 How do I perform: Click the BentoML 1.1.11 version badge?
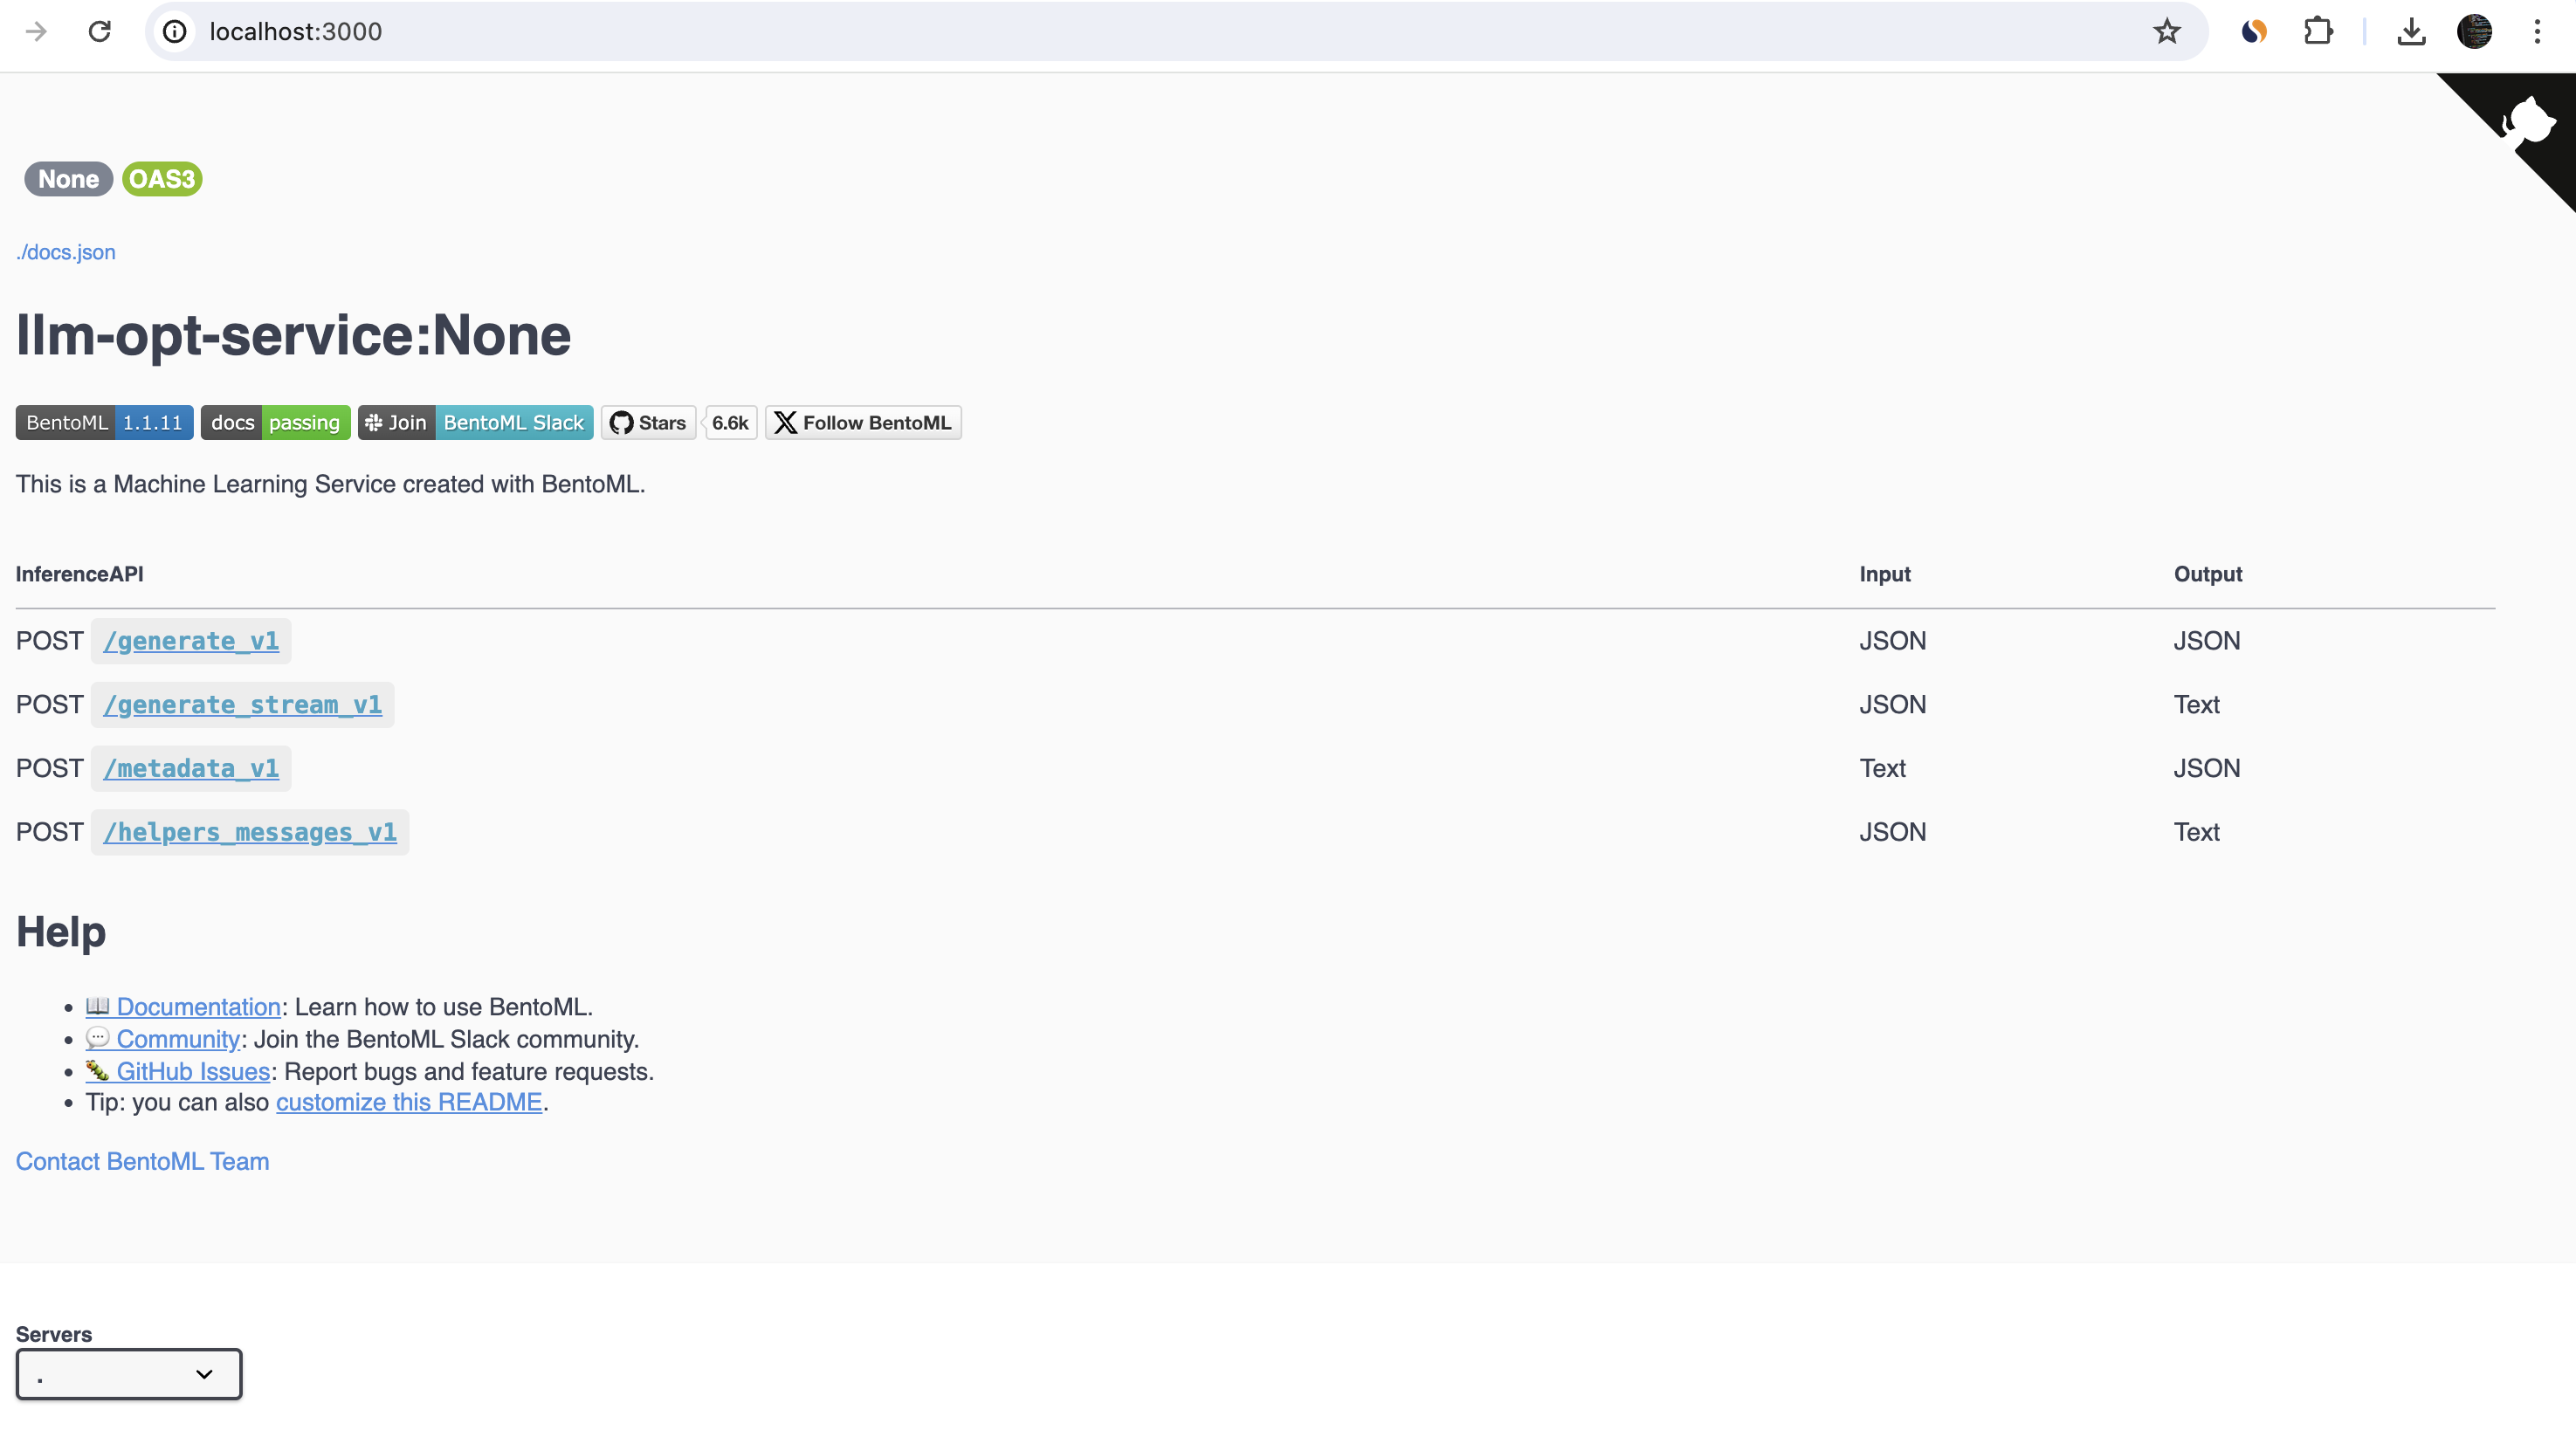[103, 422]
